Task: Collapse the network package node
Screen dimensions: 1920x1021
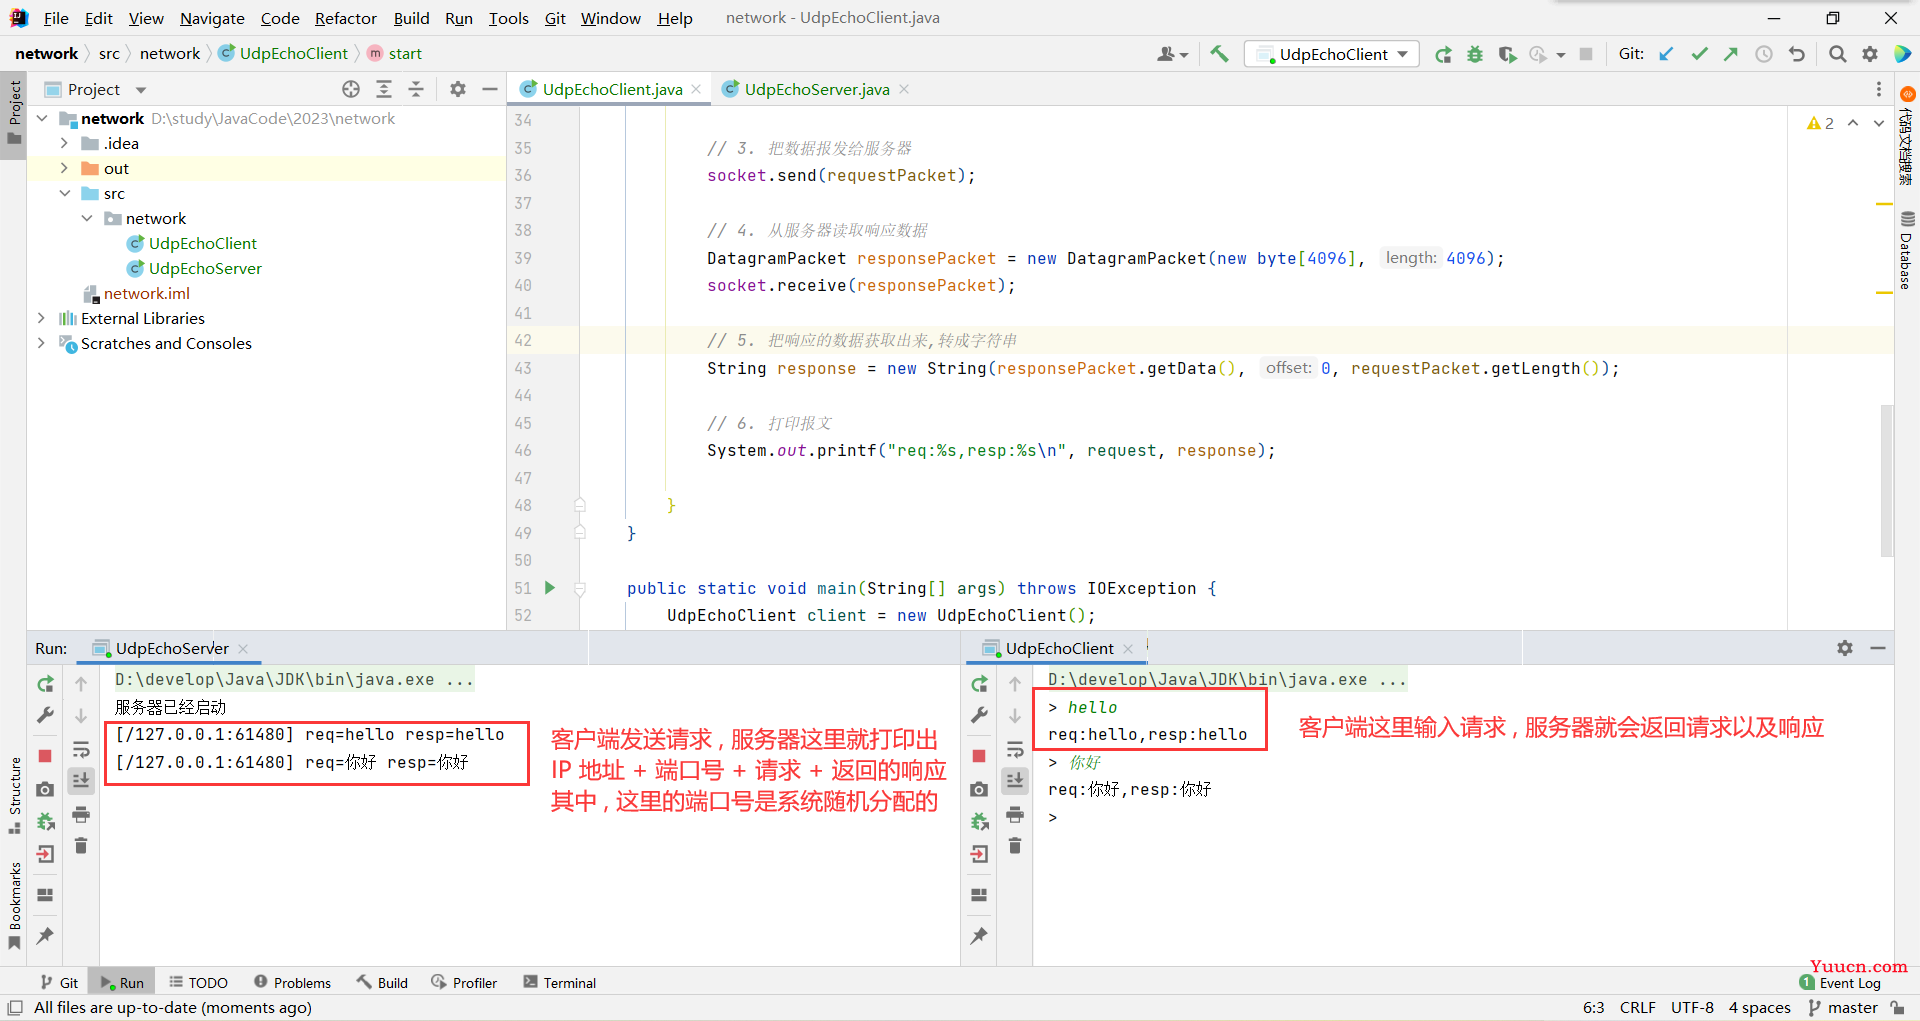Action: (87, 218)
